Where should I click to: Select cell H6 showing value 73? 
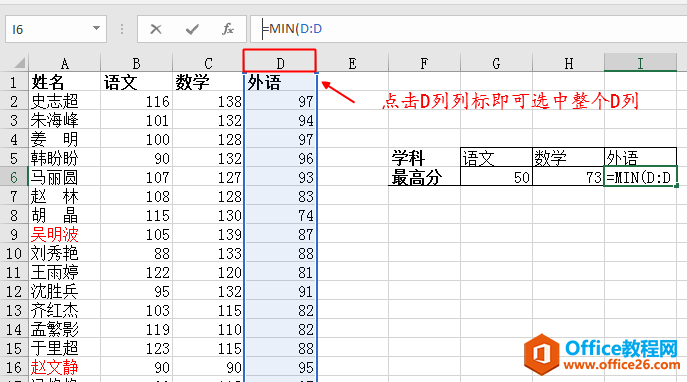point(568,177)
